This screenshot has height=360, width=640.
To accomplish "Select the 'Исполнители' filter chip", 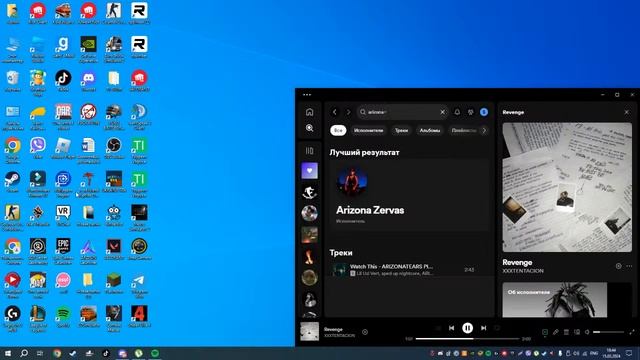I will [x=369, y=130].
